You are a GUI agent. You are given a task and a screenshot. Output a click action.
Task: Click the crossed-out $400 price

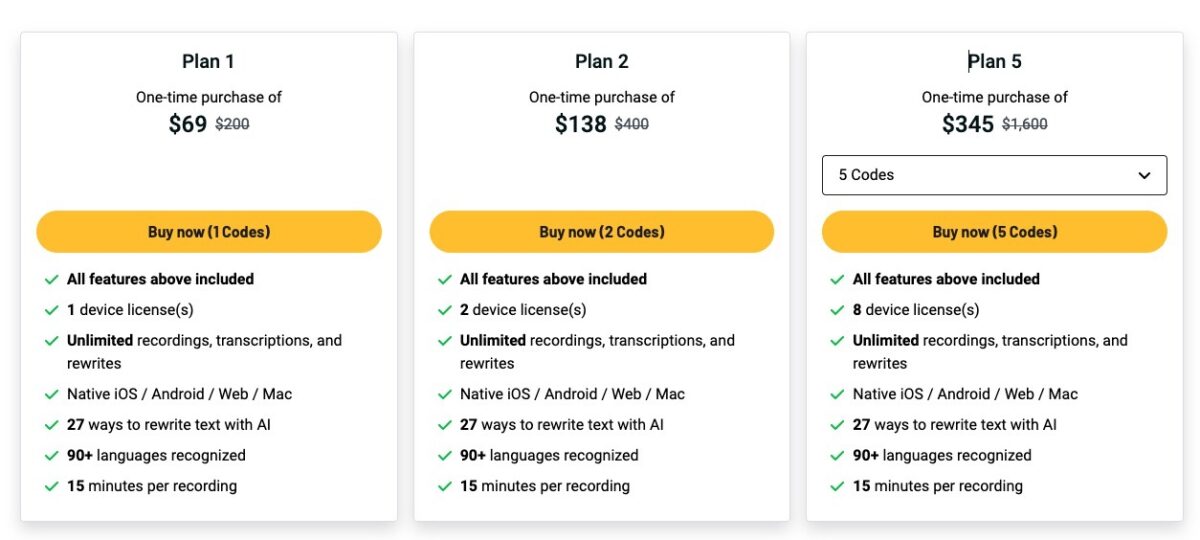631,125
